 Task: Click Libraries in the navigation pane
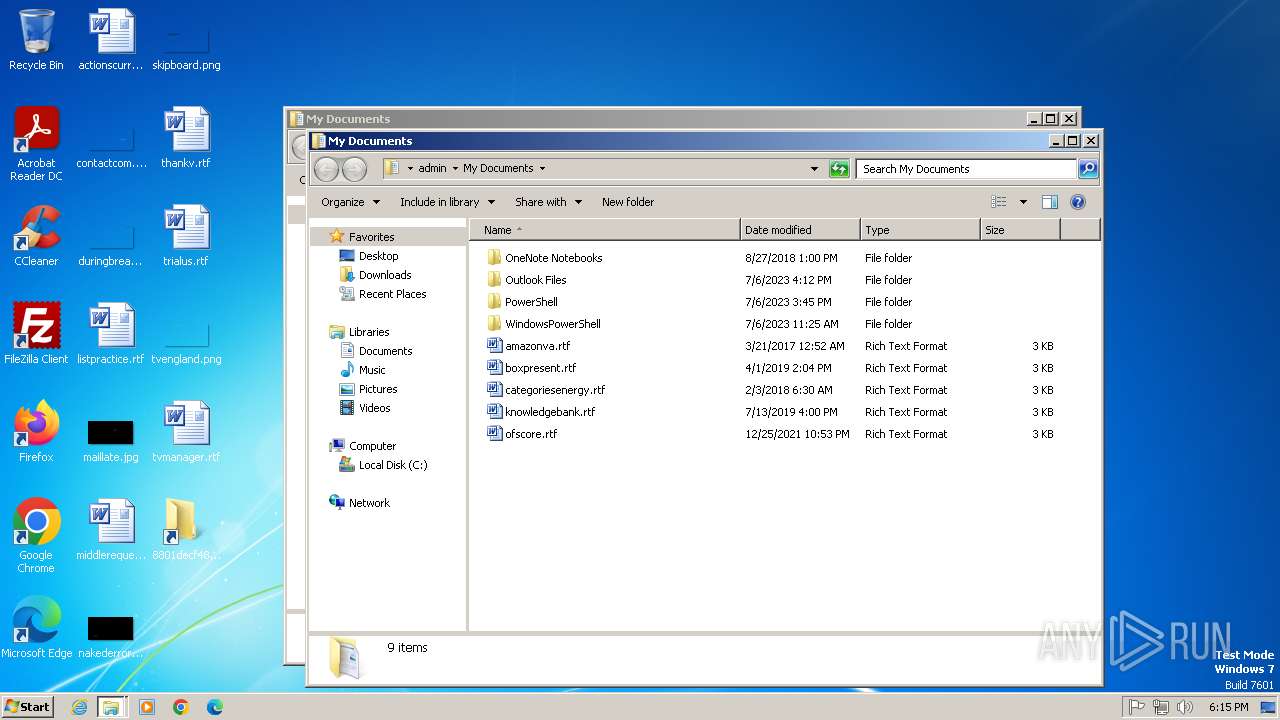[x=369, y=332]
